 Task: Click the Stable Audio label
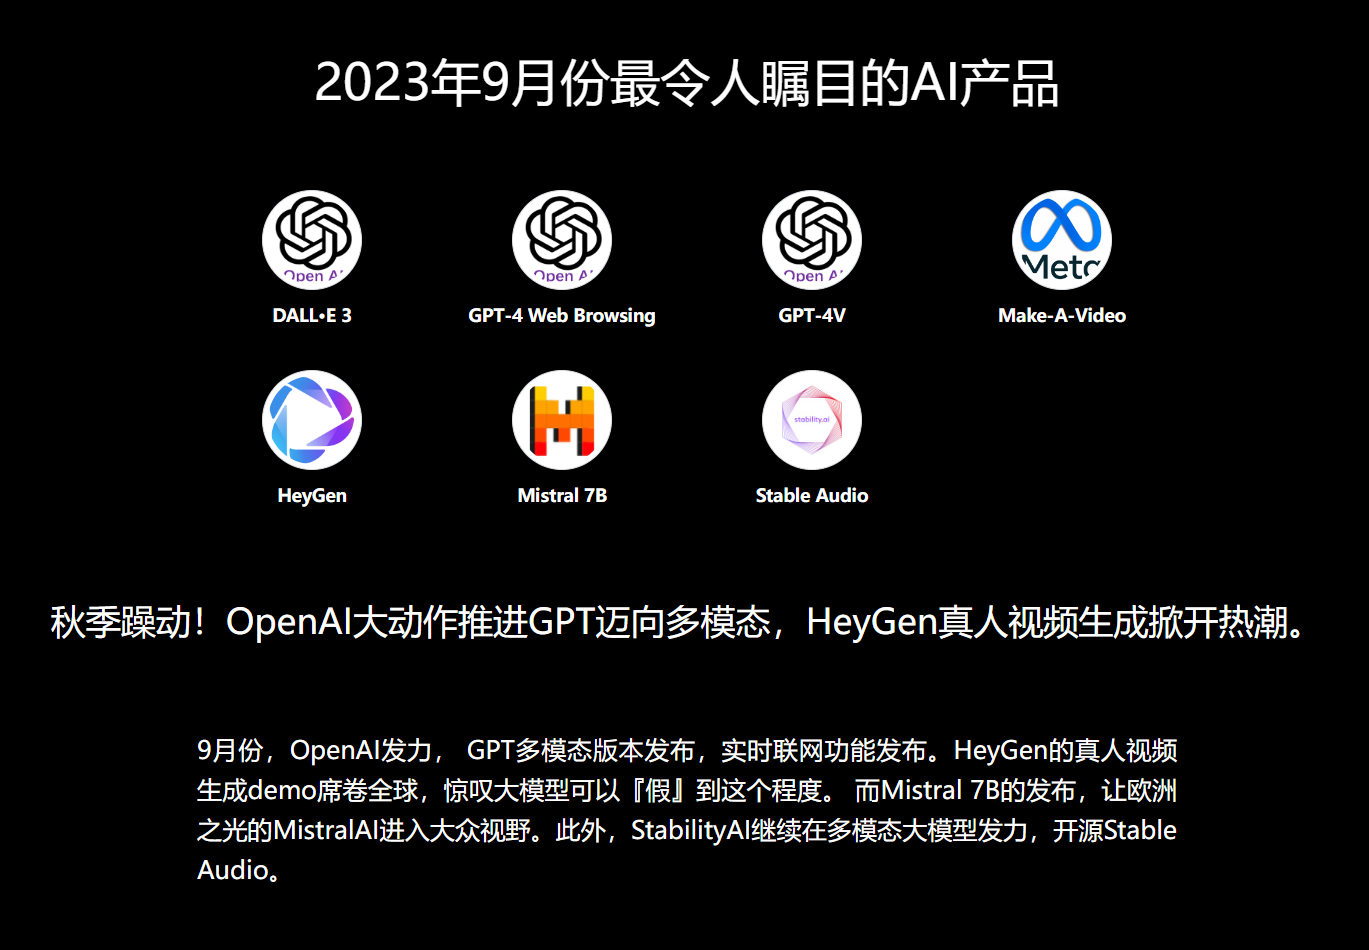(x=812, y=495)
